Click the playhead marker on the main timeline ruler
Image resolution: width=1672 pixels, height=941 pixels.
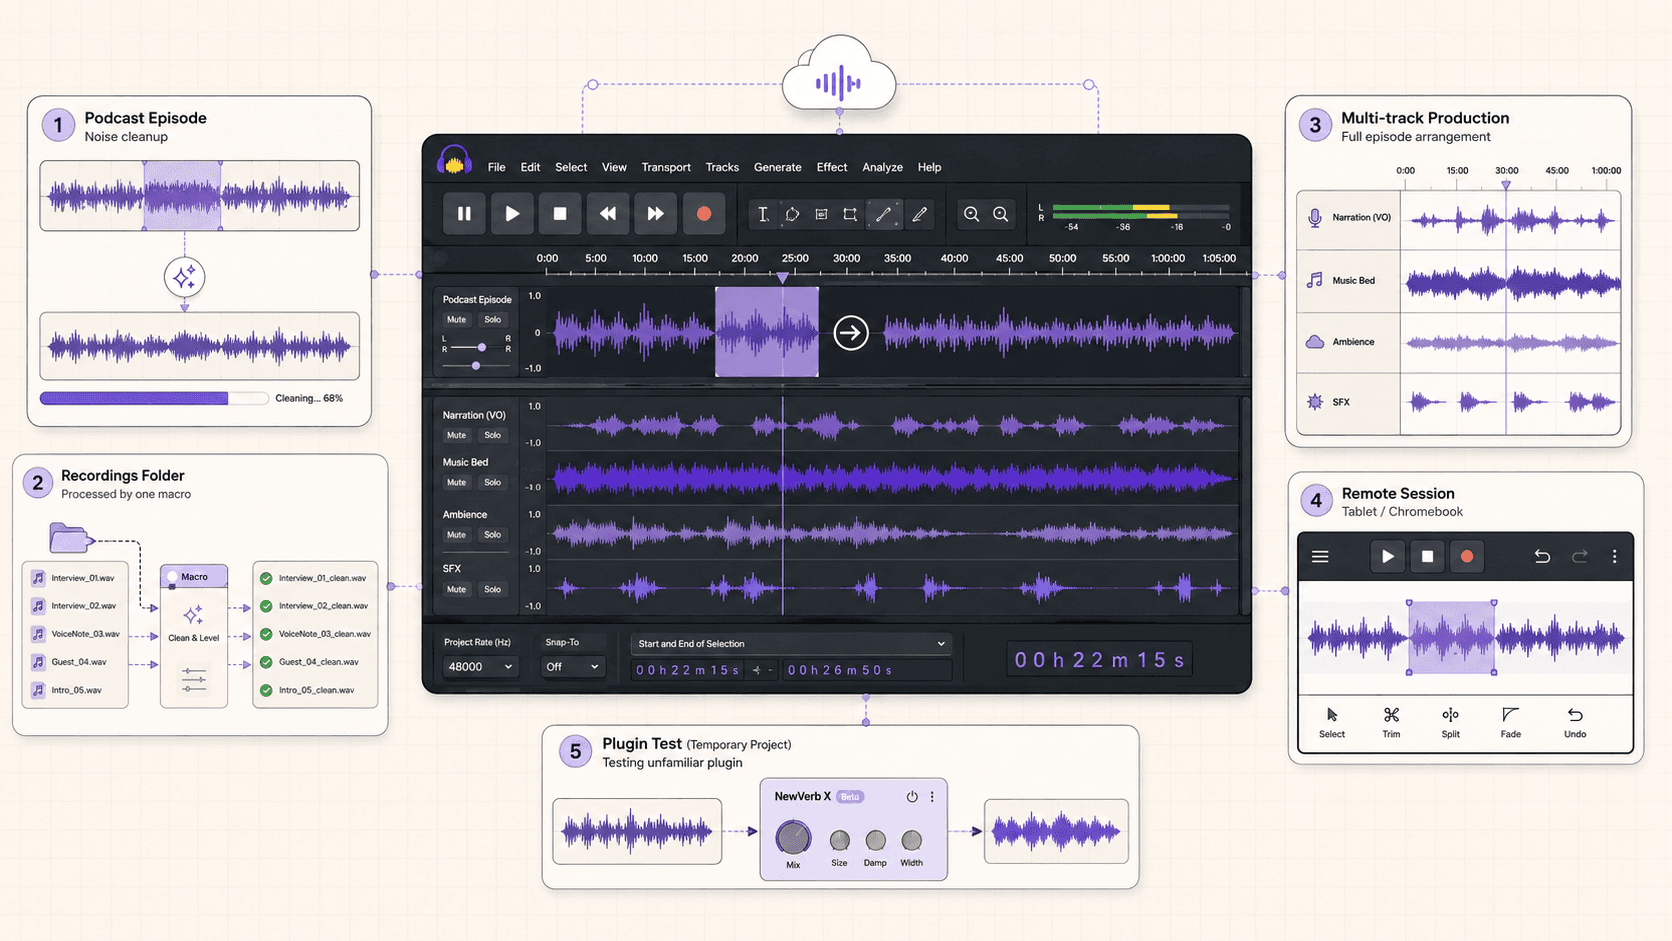pos(783,278)
